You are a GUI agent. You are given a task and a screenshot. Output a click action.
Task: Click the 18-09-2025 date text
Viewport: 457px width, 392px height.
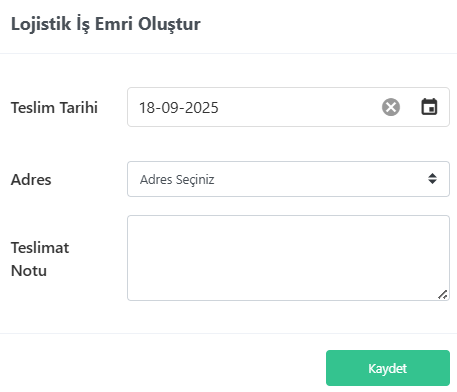pyautogui.click(x=179, y=108)
